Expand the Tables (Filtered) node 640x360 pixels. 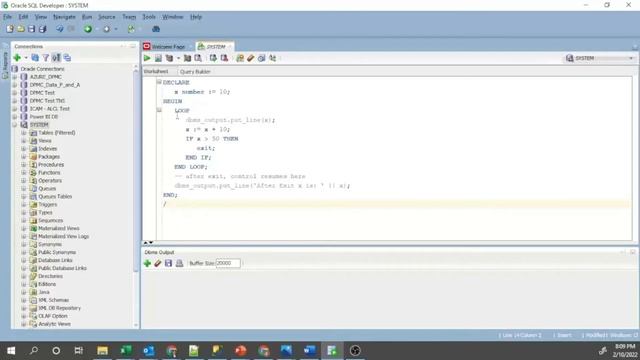click(x=24, y=133)
